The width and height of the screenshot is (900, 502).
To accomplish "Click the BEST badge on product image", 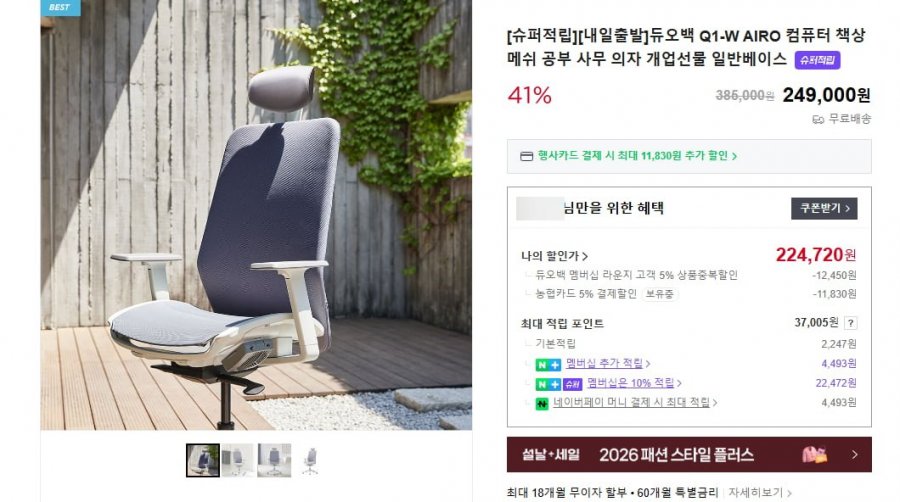I will (60, 7).
